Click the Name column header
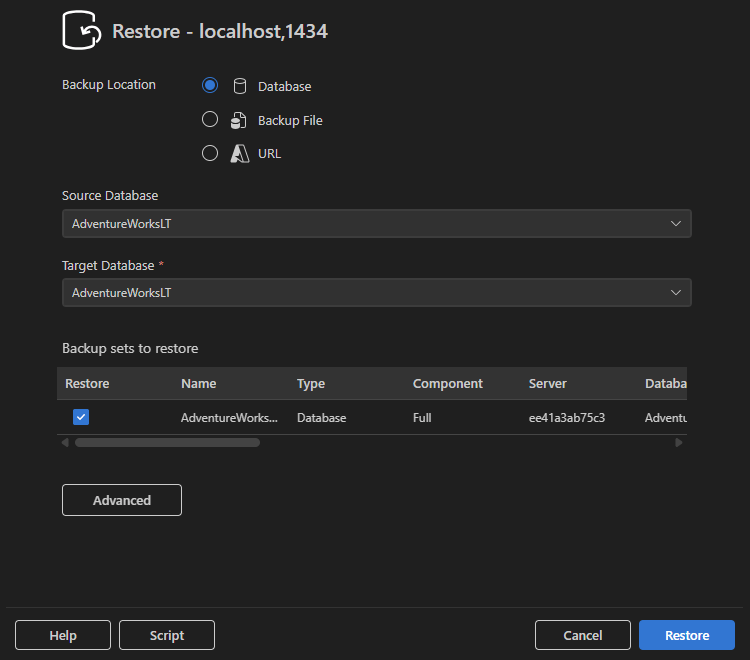The image size is (750, 660). pos(198,384)
